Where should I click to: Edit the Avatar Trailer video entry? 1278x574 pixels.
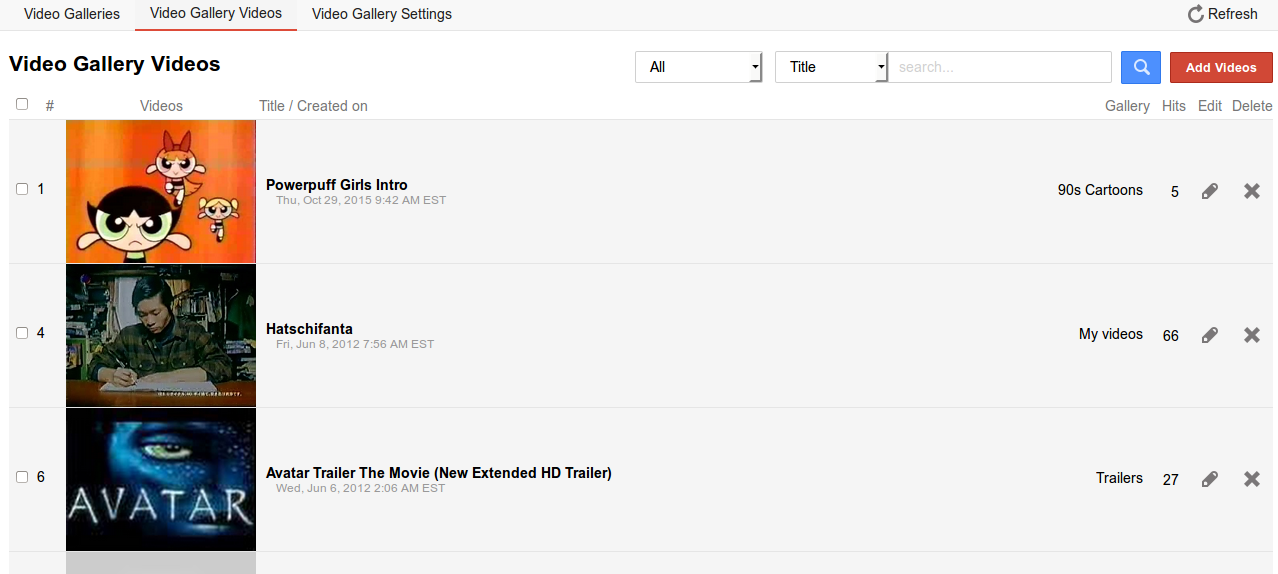1209,479
